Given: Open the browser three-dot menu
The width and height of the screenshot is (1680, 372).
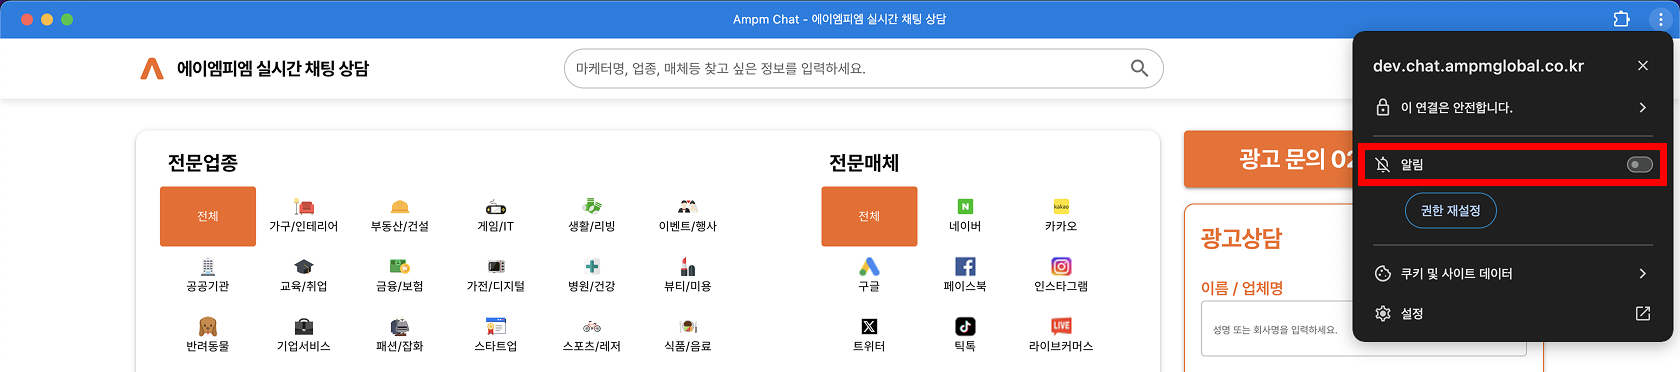Looking at the screenshot, I should click(x=1660, y=19).
